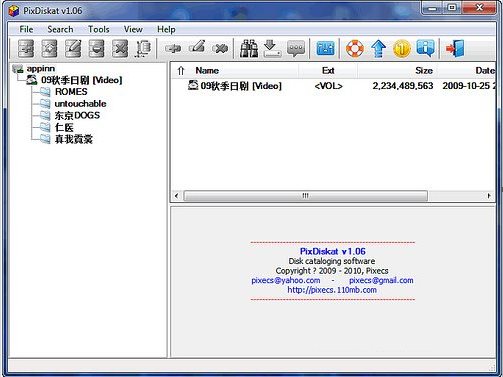Click the right arrow of the horizontal scrollbar
The image size is (503, 377).
click(x=489, y=196)
